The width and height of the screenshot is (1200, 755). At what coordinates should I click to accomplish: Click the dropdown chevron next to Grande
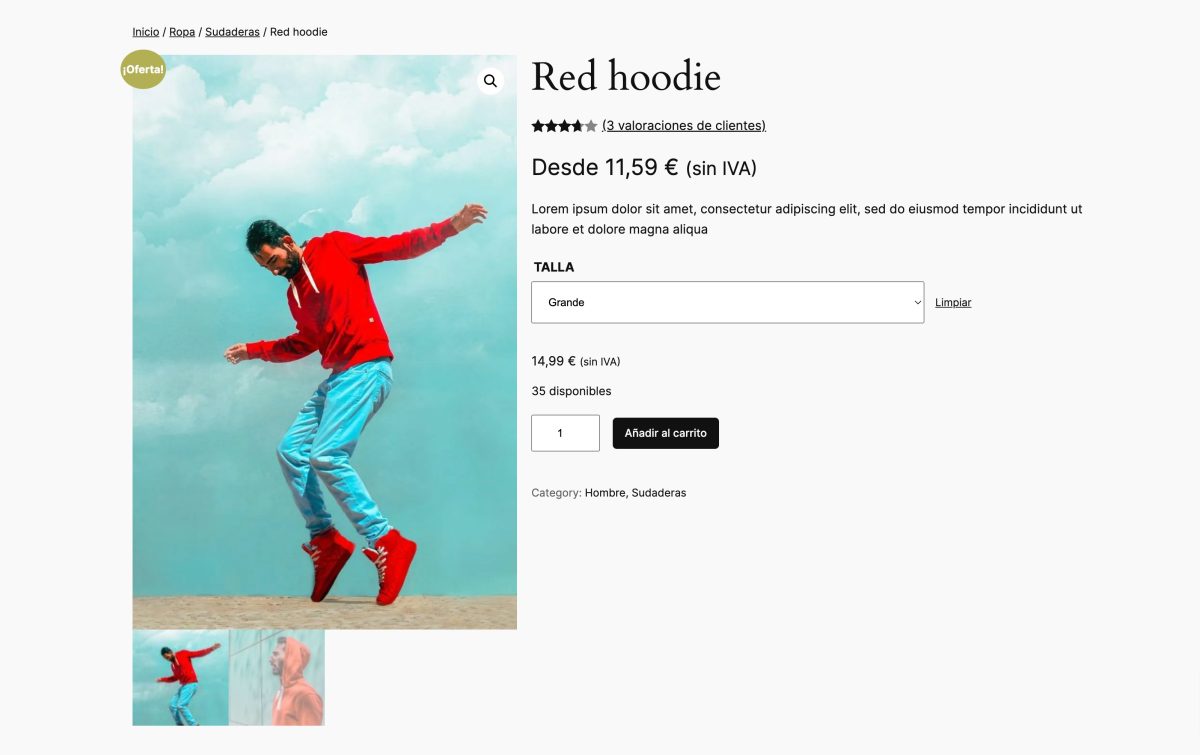pos(916,301)
